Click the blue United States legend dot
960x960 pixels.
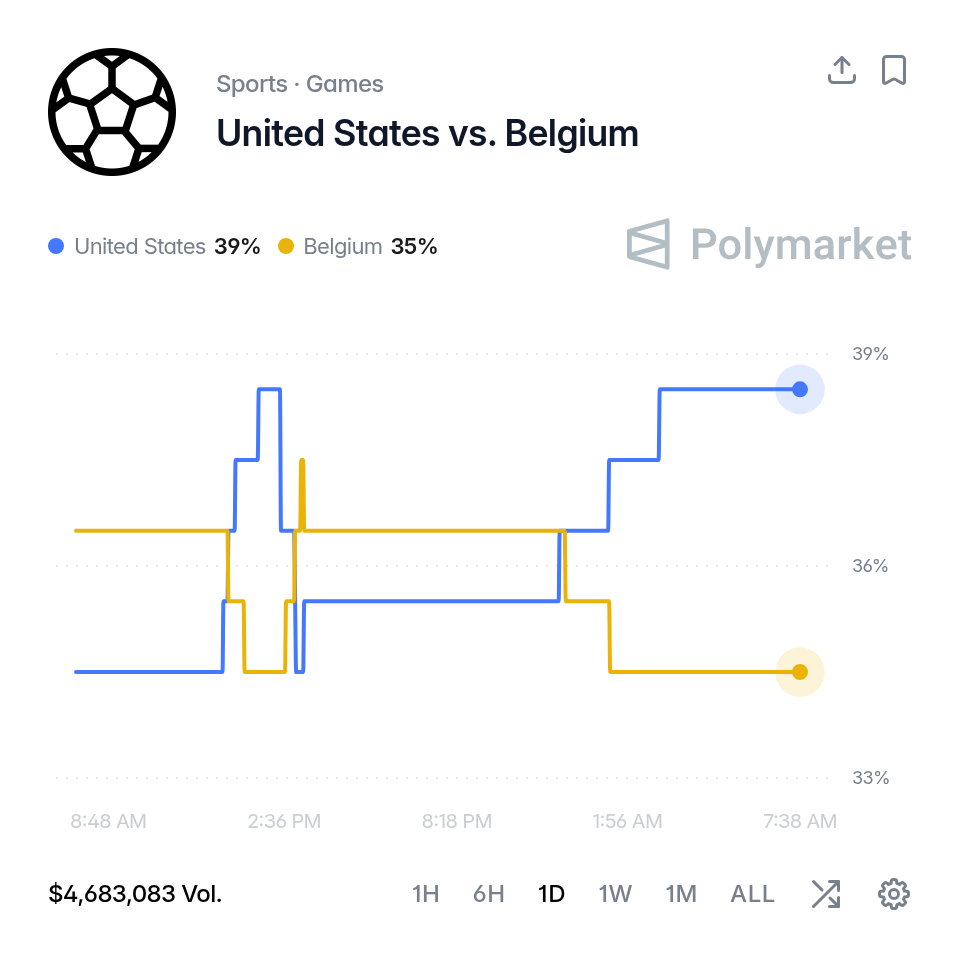56,246
